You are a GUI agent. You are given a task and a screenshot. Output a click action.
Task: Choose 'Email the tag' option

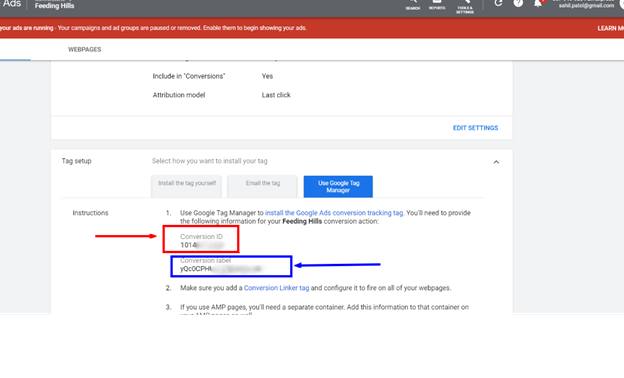[263, 186]
